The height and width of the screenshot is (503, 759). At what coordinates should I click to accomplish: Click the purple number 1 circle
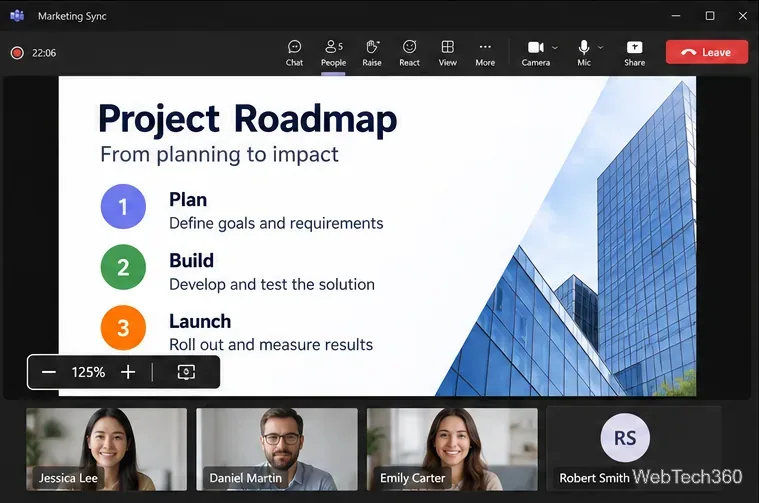[123, 206]
